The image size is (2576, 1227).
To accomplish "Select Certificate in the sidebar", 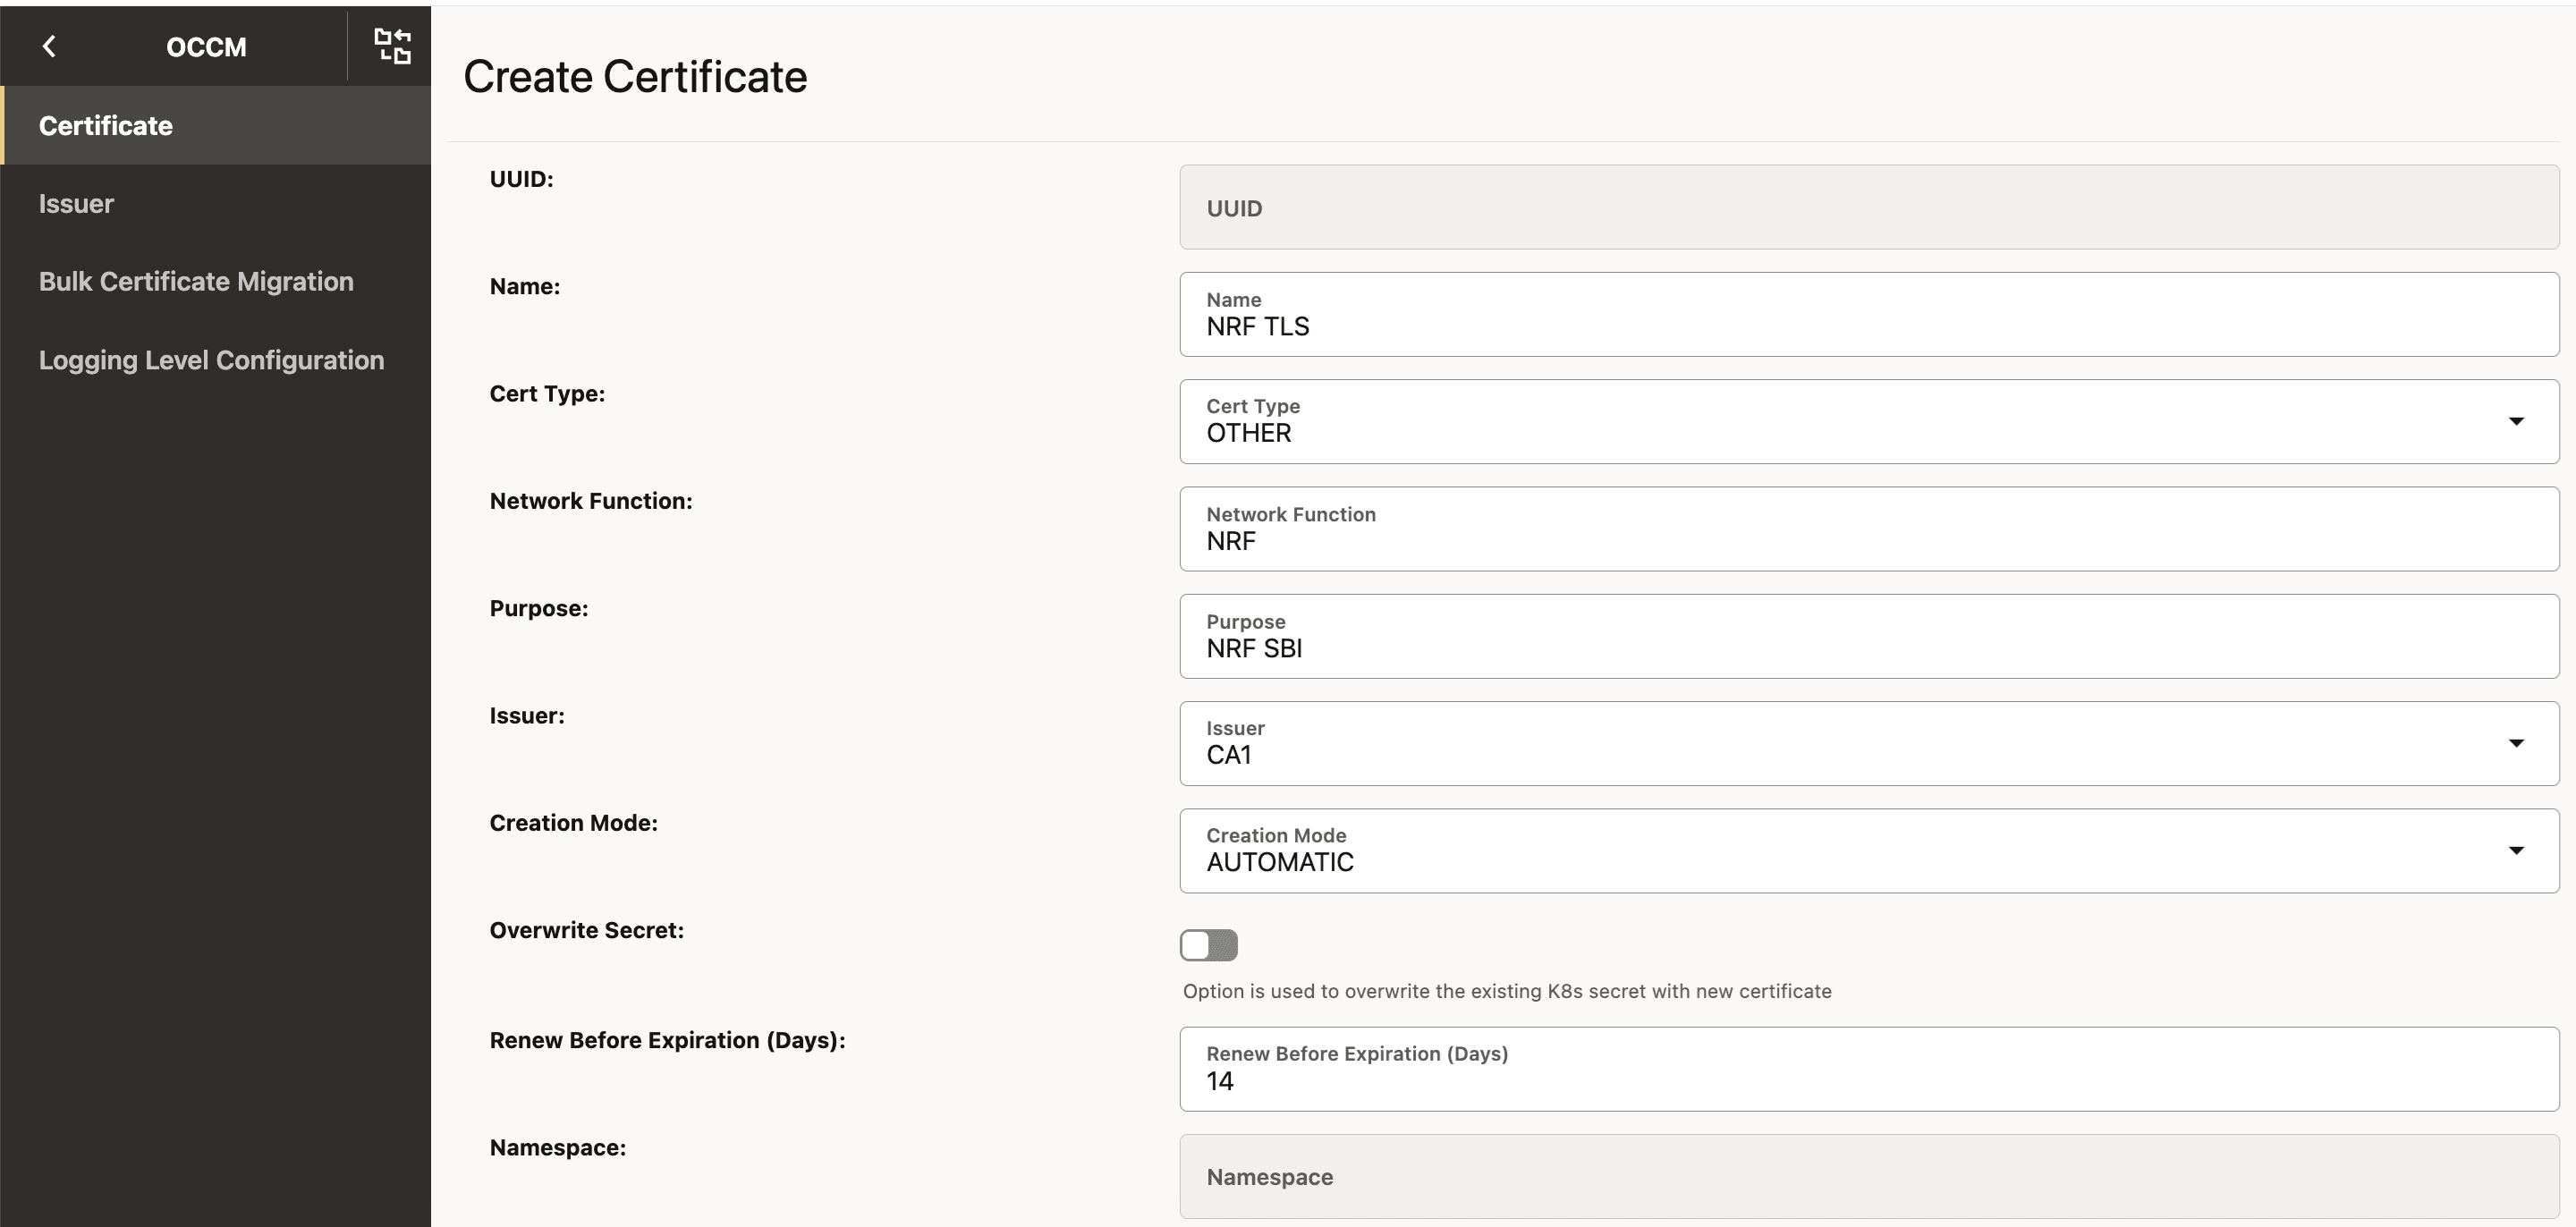I will coord(105,125).
